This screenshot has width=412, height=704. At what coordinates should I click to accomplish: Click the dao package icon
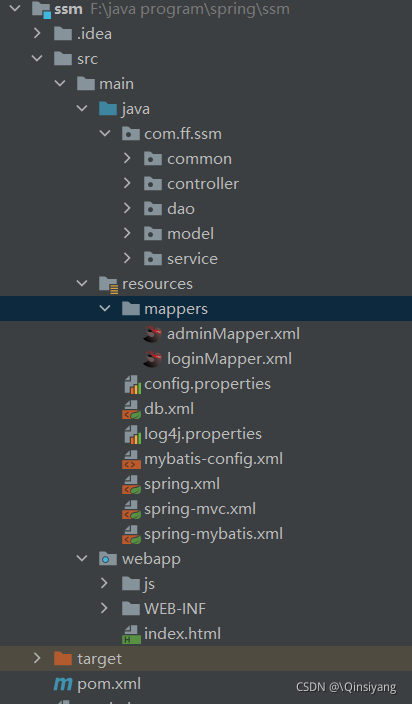153,209
